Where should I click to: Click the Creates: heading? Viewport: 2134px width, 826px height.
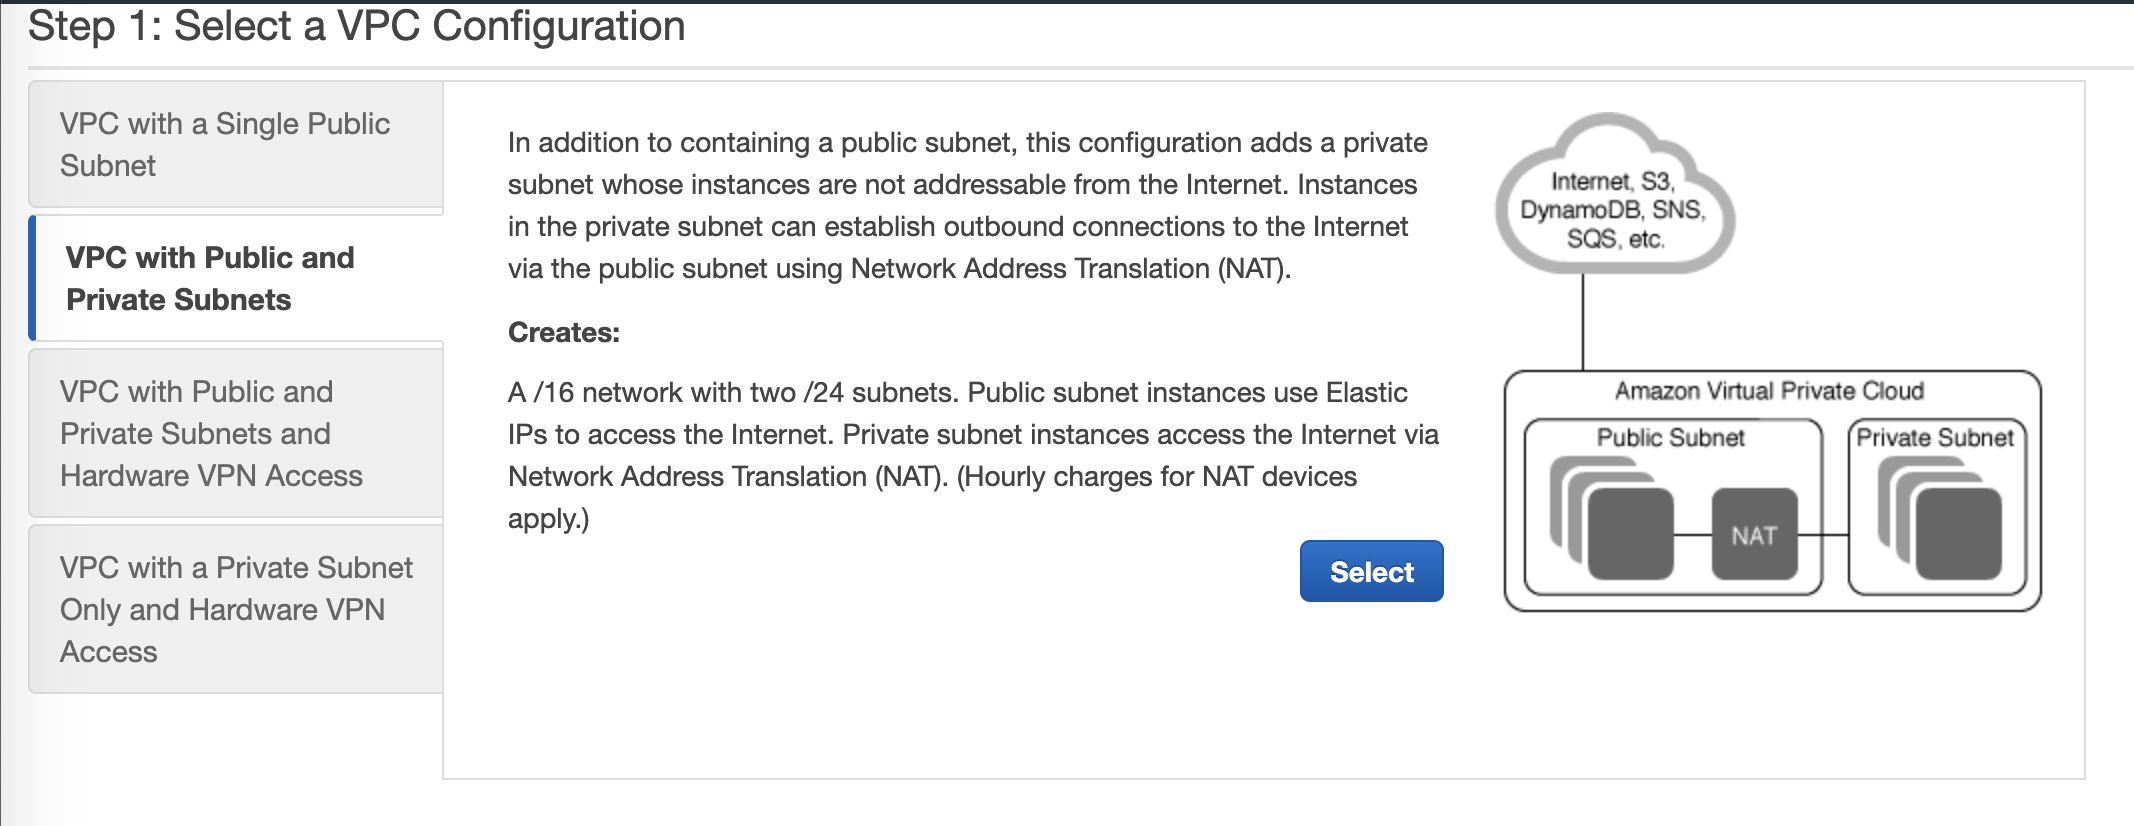coord(564,332)
